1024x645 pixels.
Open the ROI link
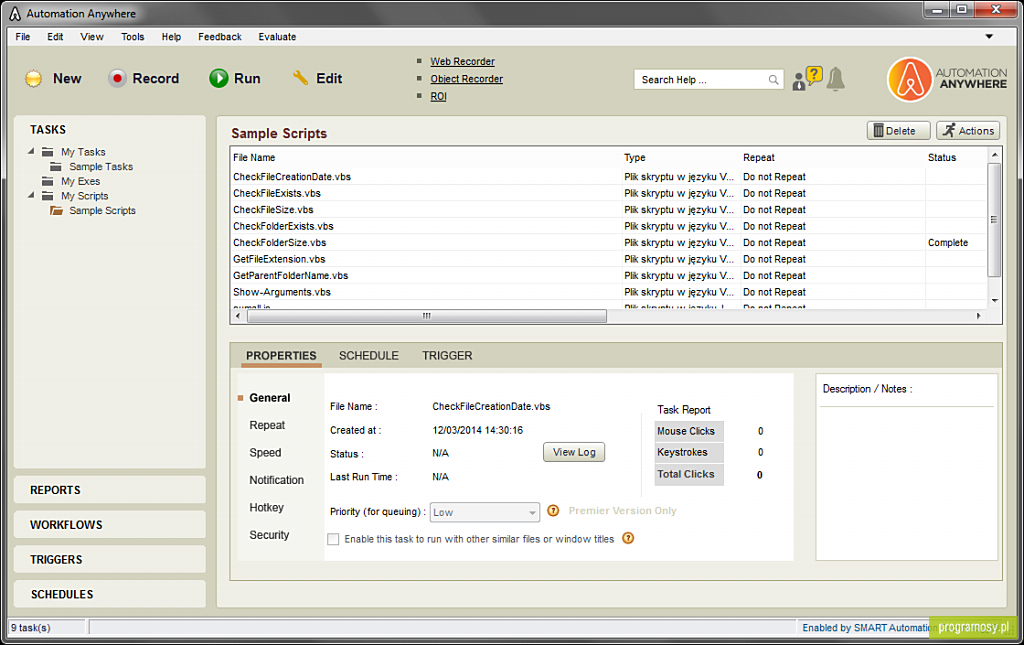[438, 97]
